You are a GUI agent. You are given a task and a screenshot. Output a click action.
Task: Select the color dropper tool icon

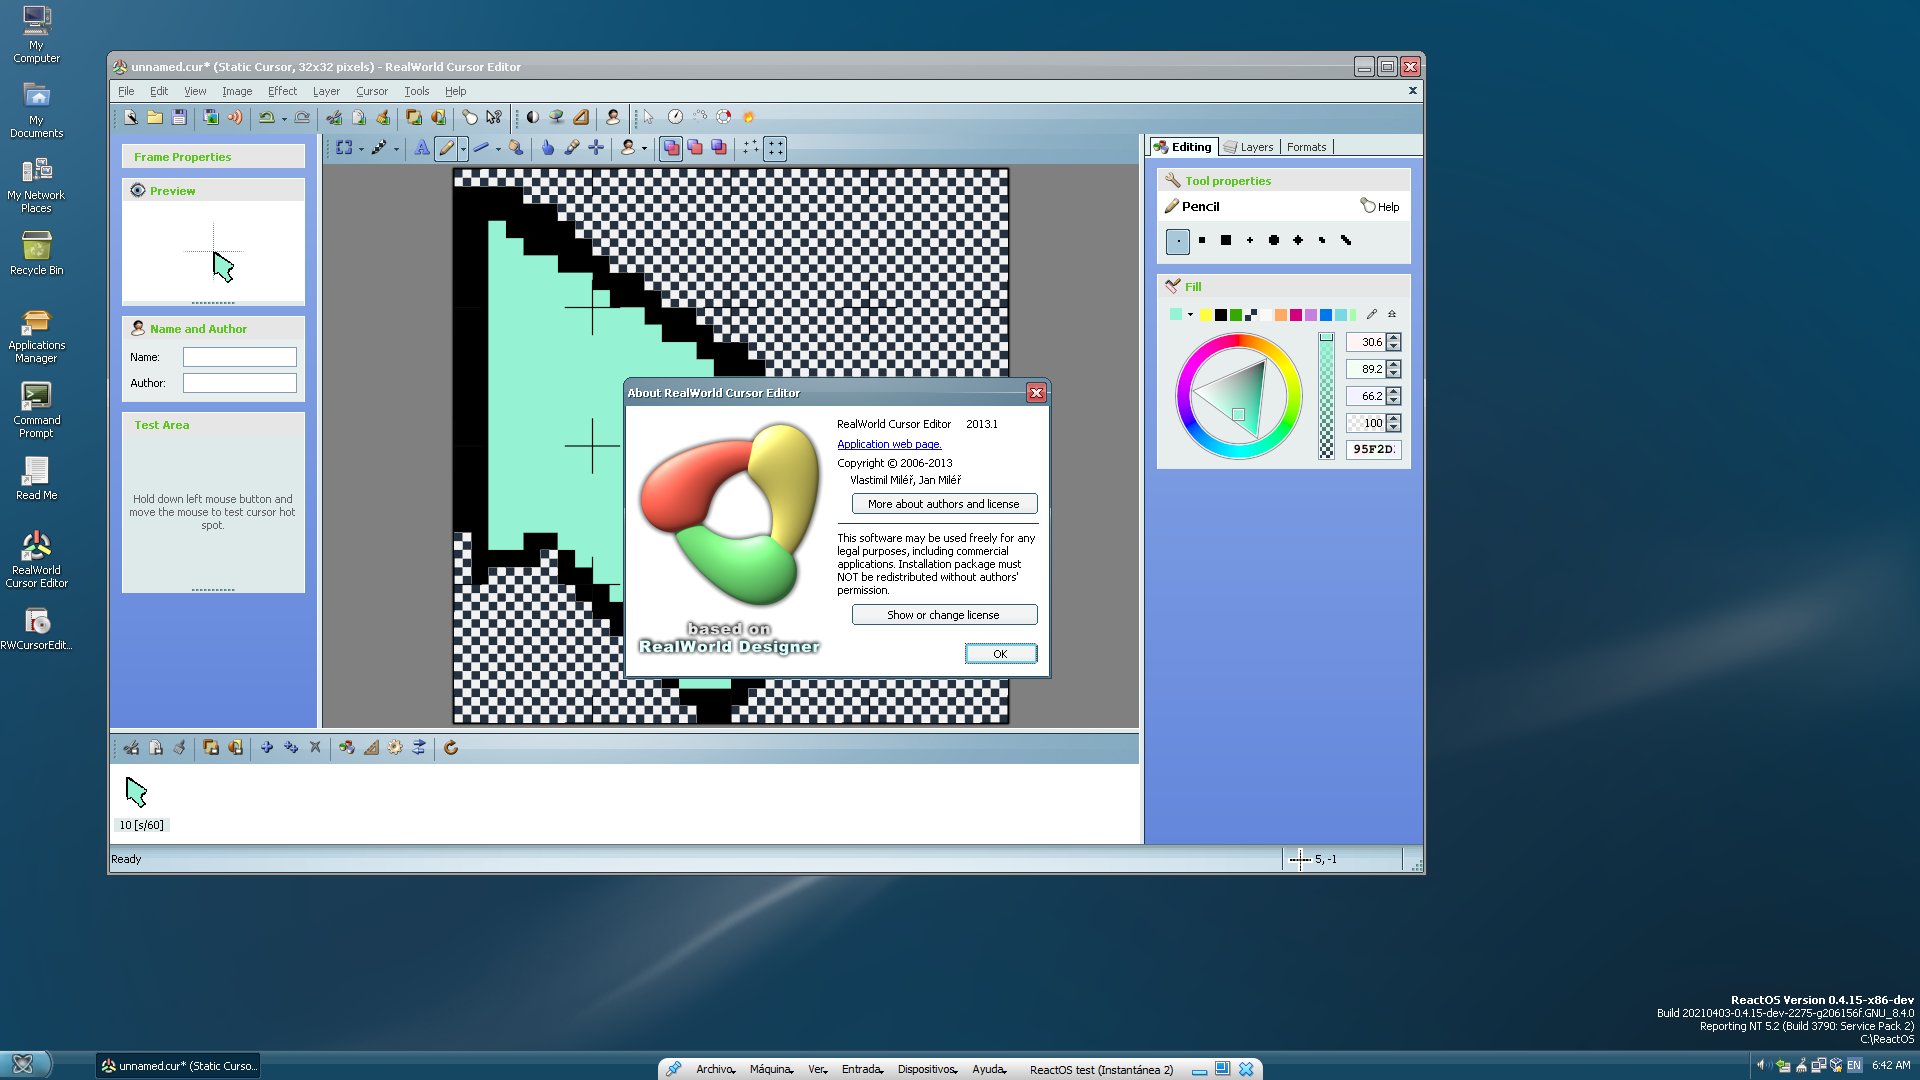click(572, 148)
